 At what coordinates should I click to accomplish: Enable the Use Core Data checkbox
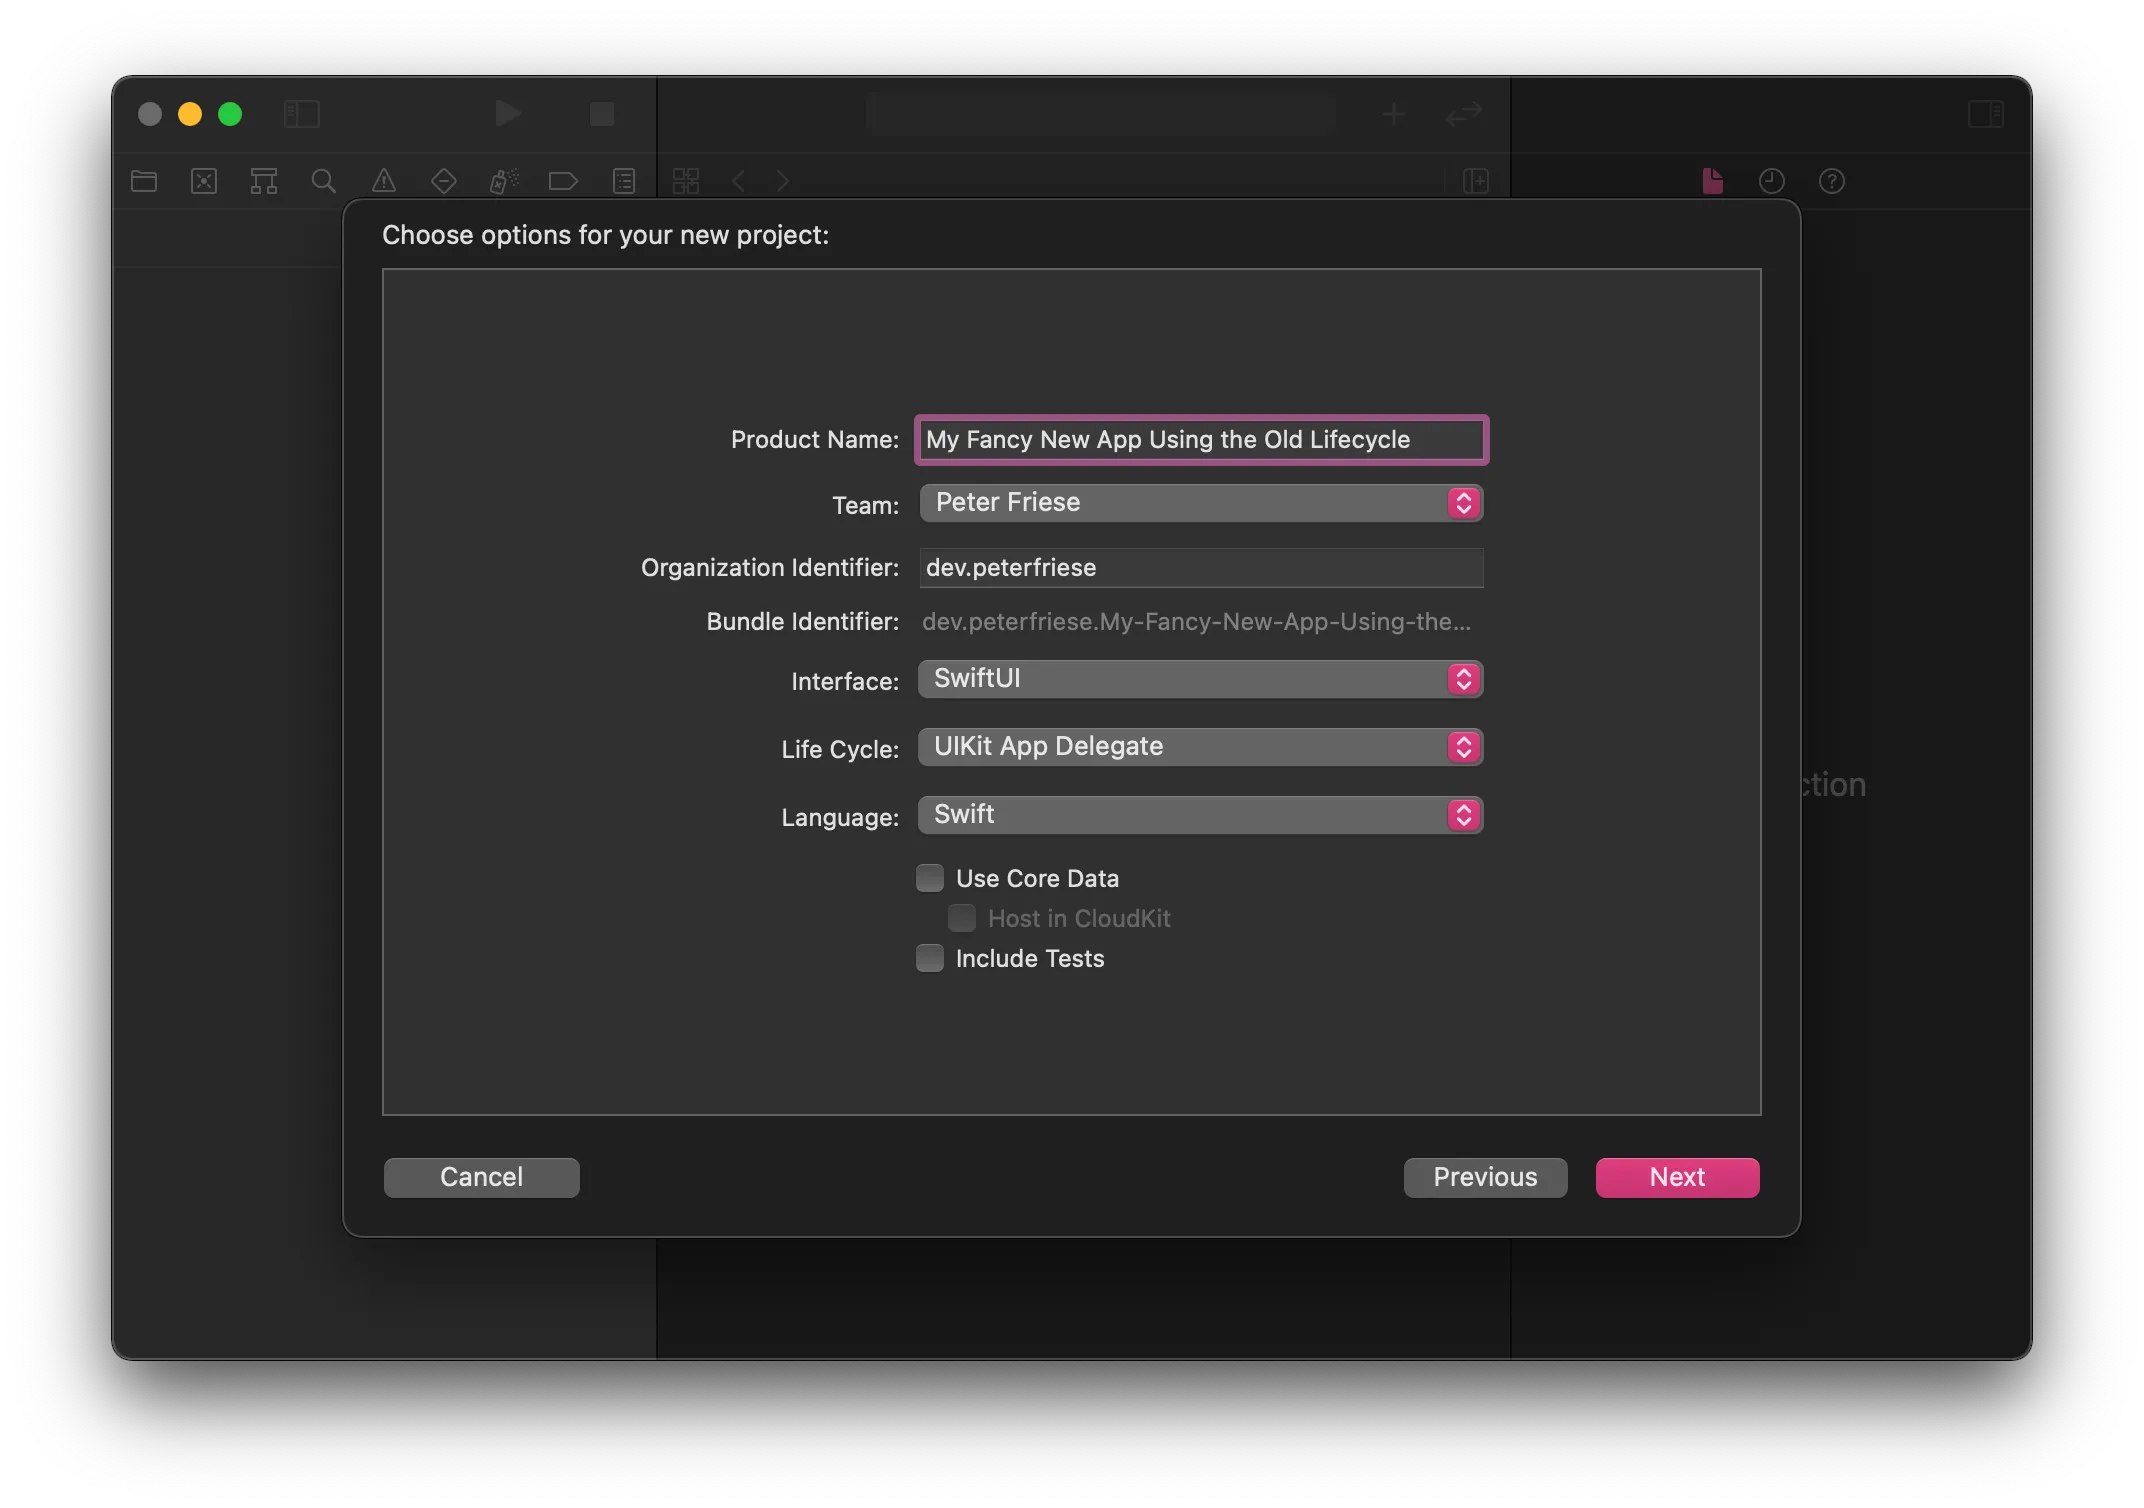click(929, 877)
